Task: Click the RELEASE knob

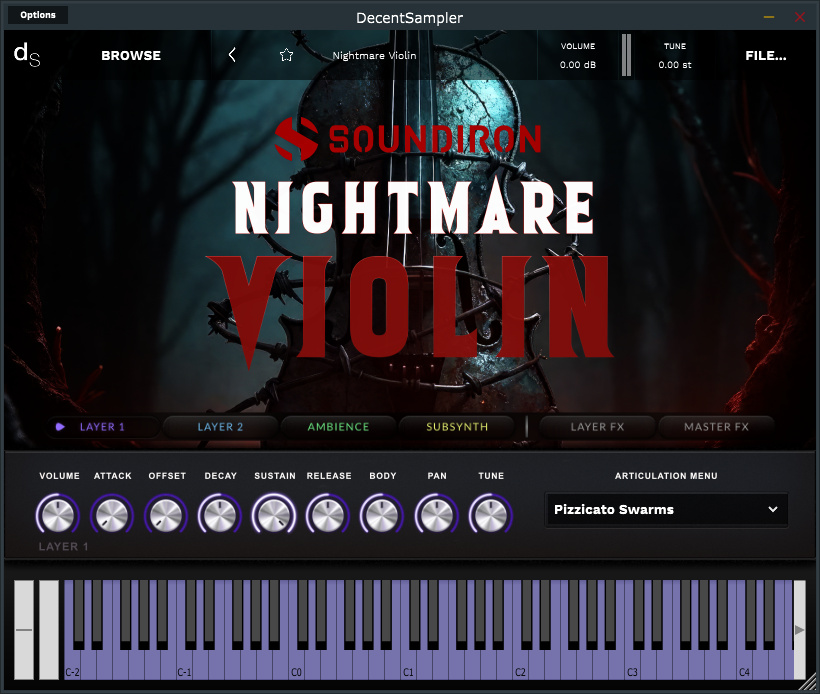Action: click(x=328, y=515)
